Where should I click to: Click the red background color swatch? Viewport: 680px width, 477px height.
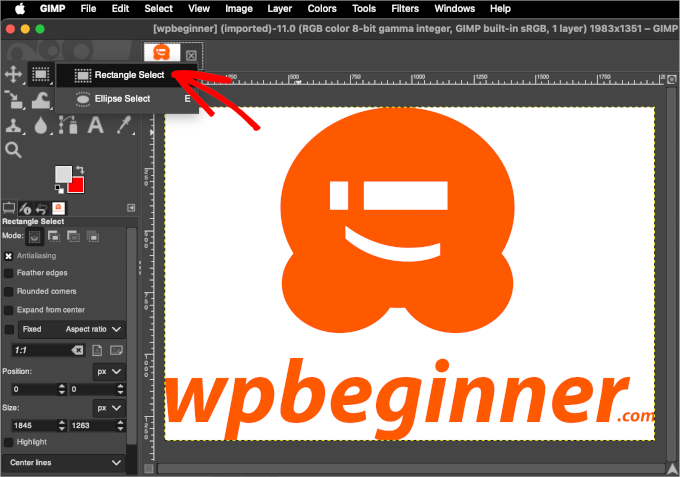point(76,186)
